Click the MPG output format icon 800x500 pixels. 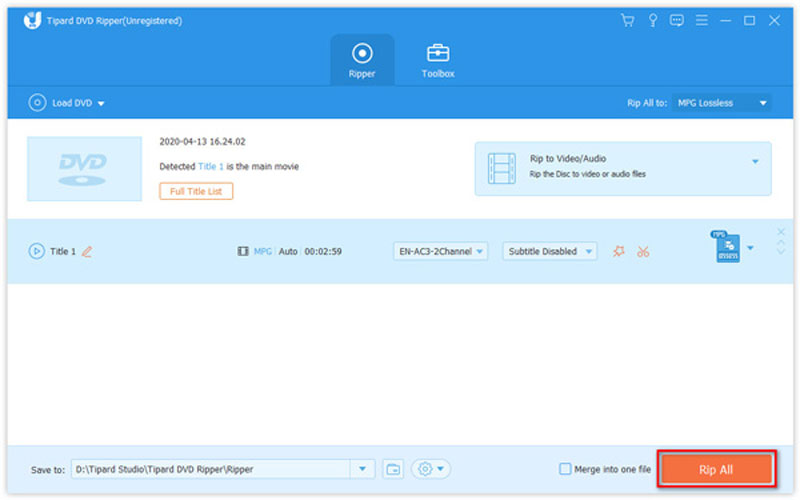727,248
